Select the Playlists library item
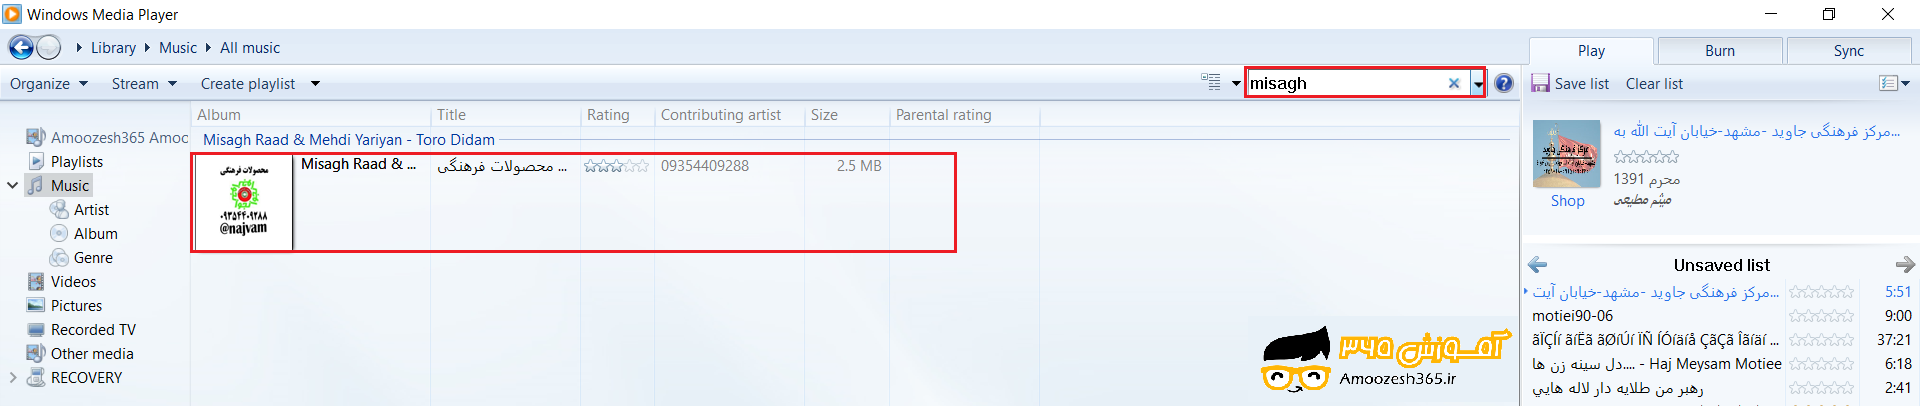The height and width of the screenshot is (406, 1920). 77,162
